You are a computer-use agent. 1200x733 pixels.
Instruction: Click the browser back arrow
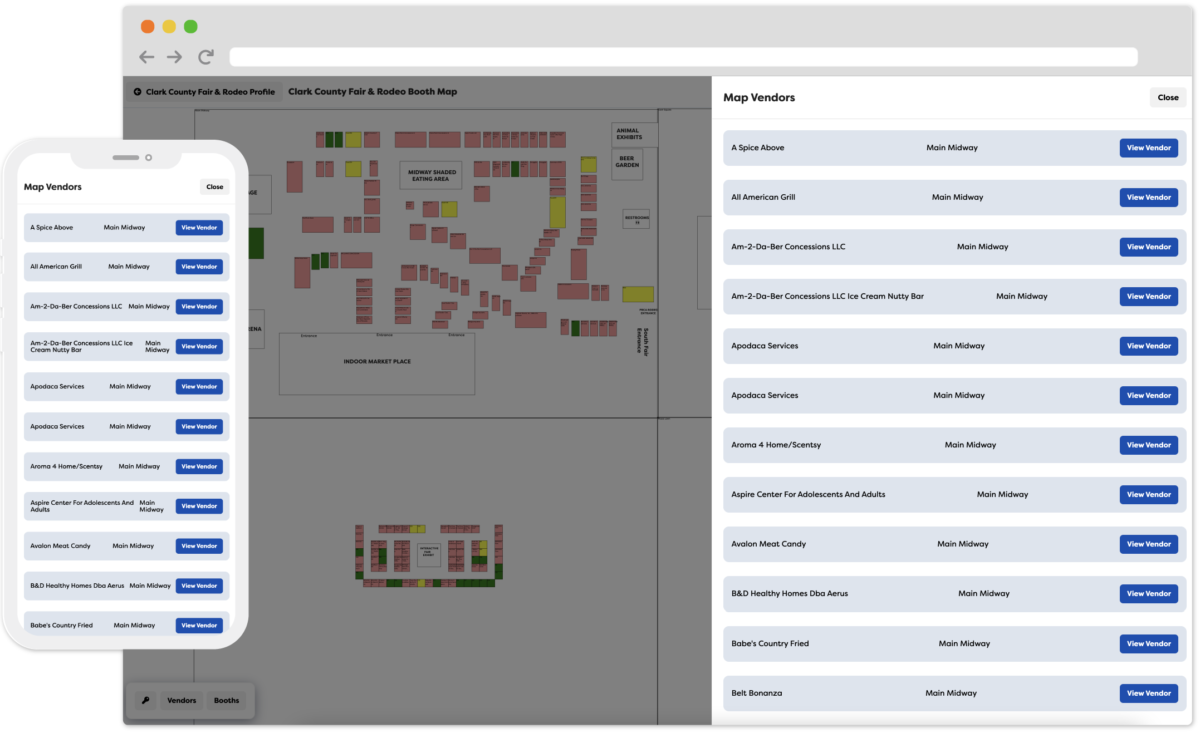[146, 57]
